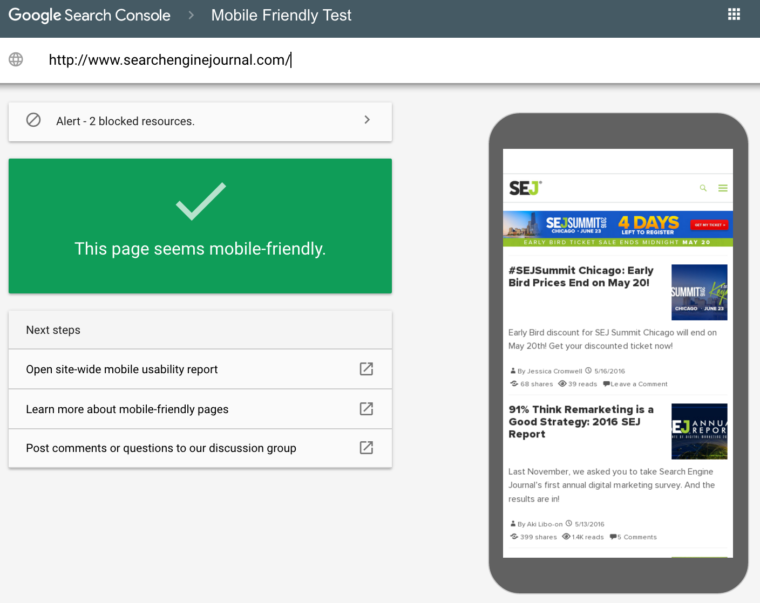Open Post comments or questions discussion group
This screenshot has height=603, width=760.
tap(200, 448)
